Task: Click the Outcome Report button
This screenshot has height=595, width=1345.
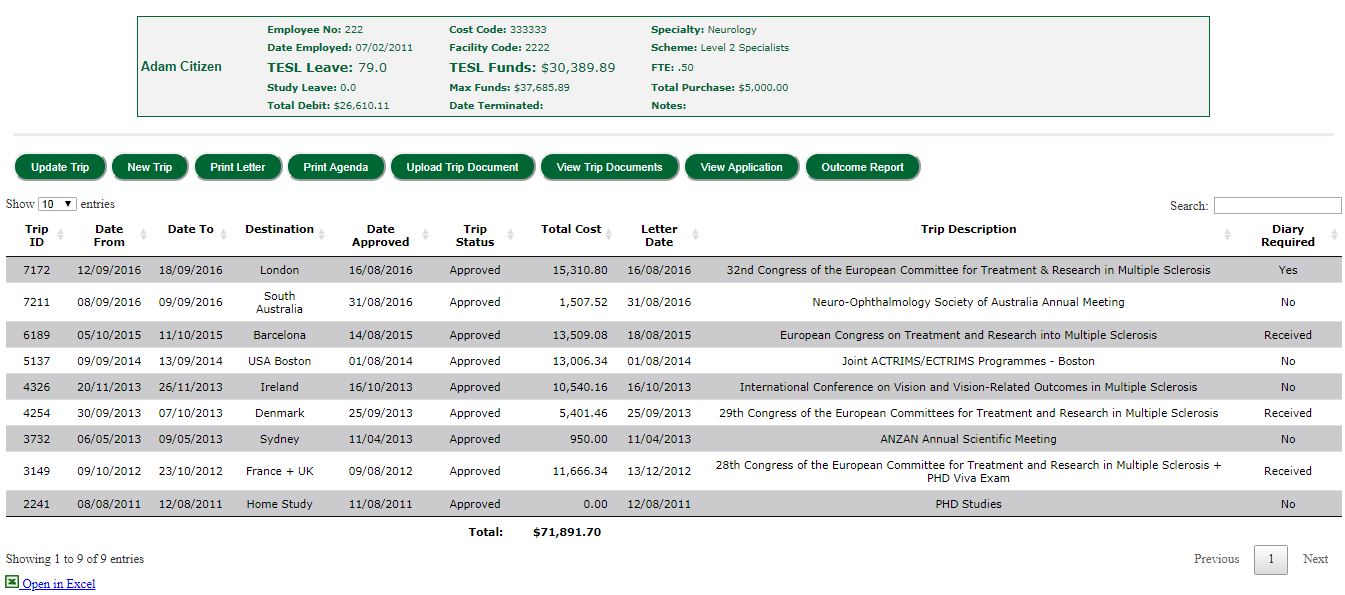Action: coord(862,167)
